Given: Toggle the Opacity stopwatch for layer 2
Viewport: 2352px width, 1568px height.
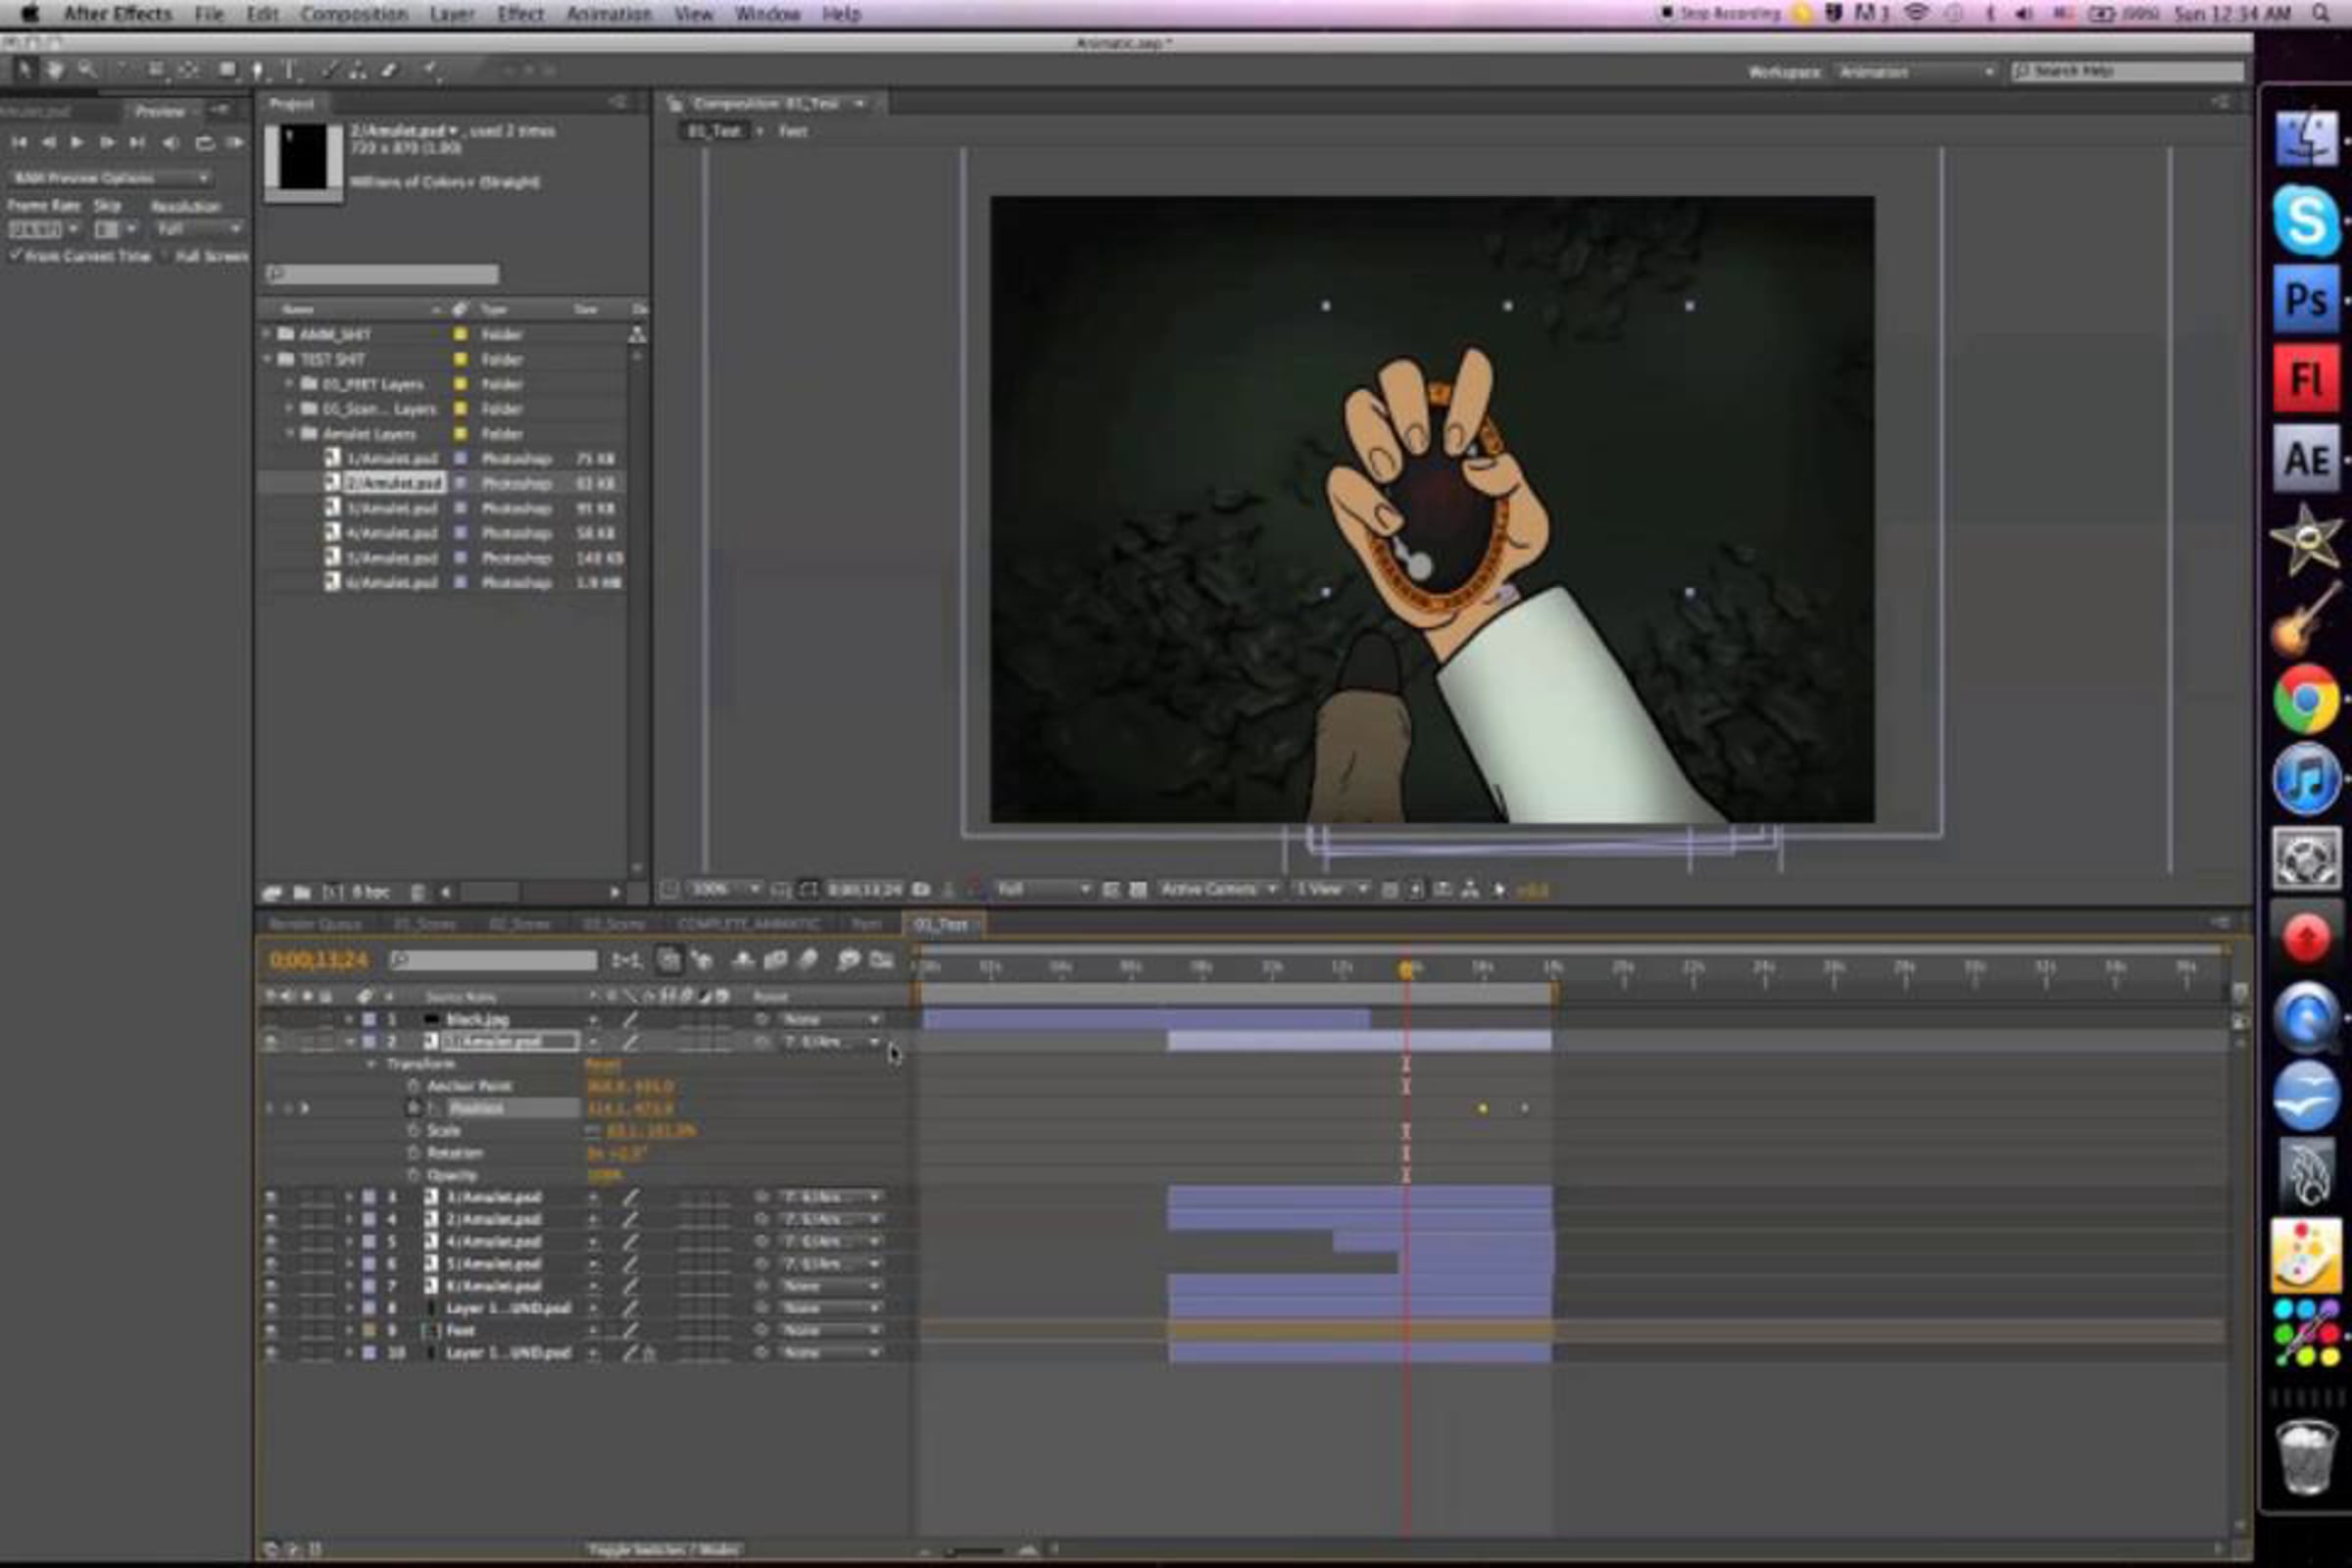Looking at the screenshot, I should [413, 1175].
